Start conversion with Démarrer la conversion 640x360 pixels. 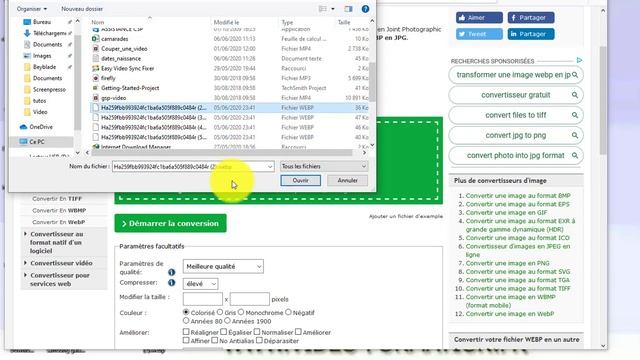pyautogui.click(x=170, y=224)
